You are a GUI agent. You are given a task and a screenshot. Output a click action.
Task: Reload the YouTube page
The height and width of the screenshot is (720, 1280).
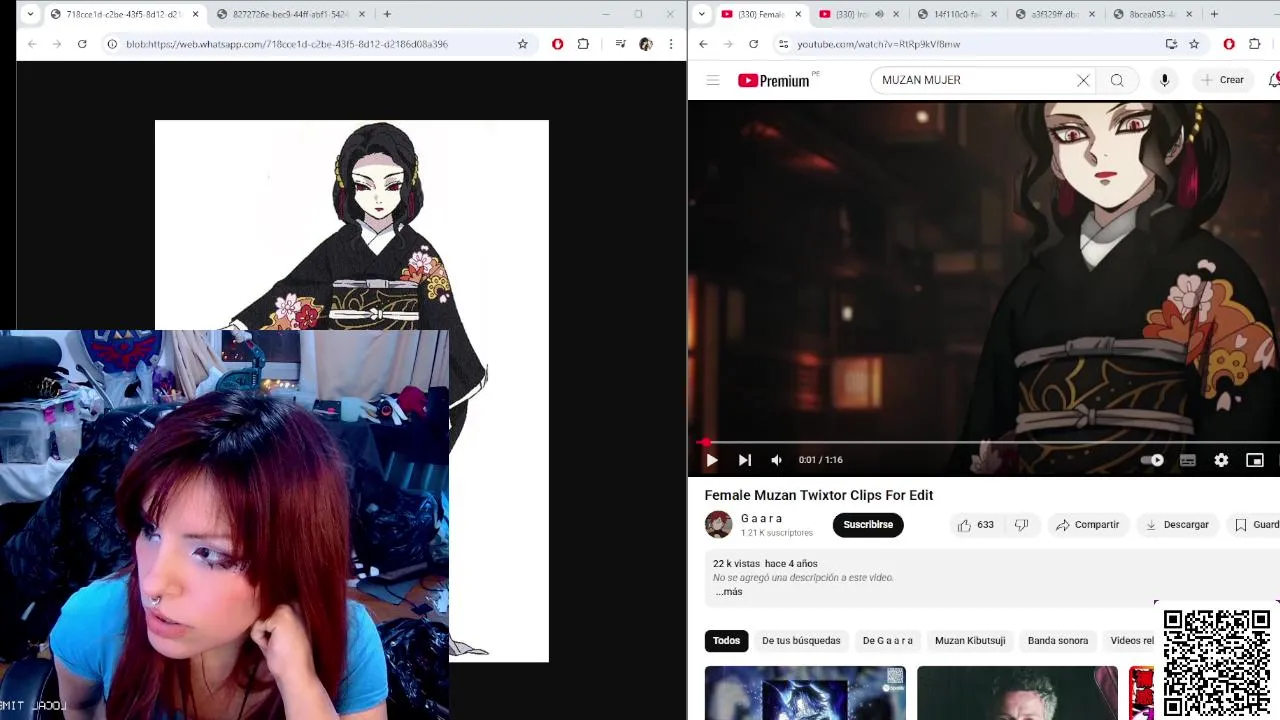[753, 44]
